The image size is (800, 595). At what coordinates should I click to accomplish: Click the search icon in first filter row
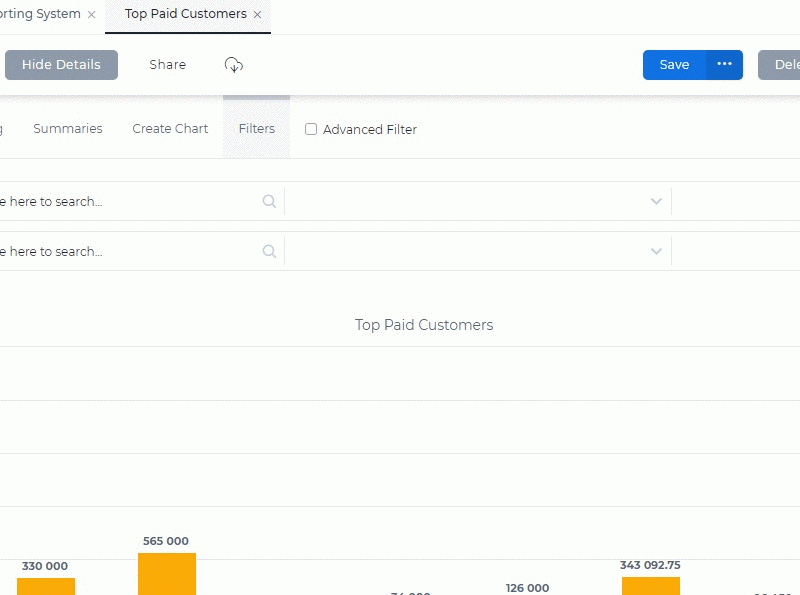(269, 201)
